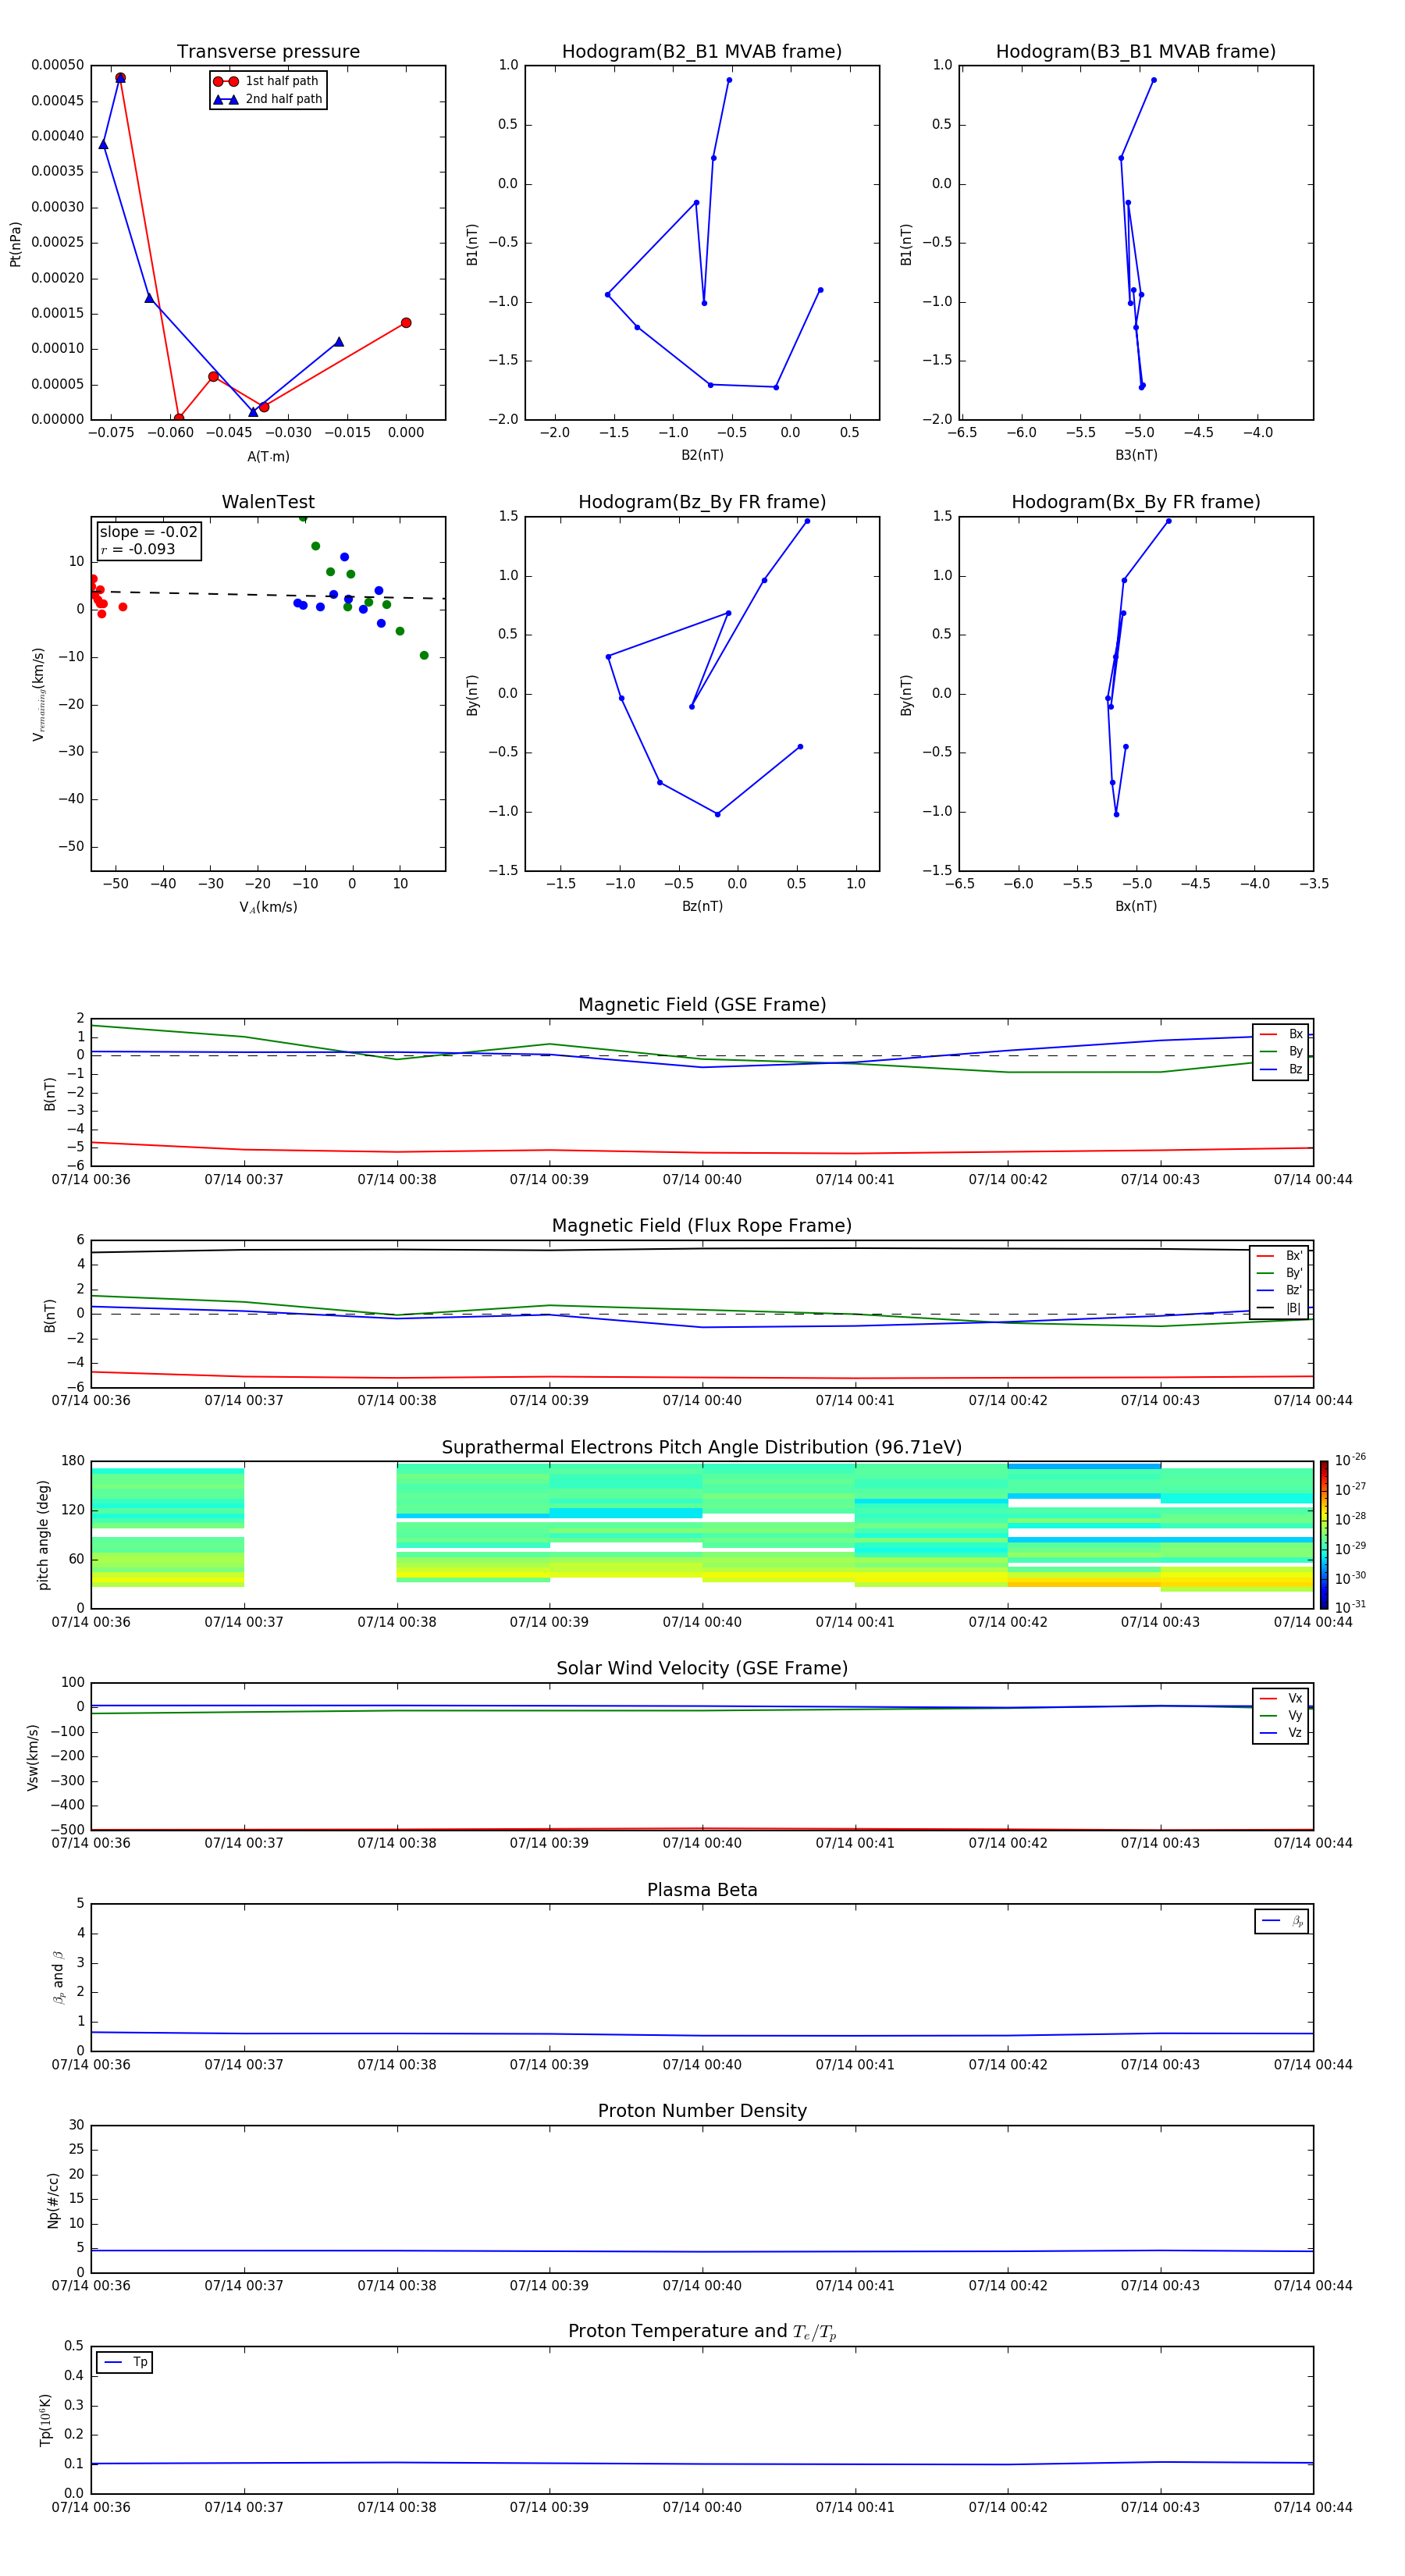Image resolution: width=1405 pixels, height=2576 pixels.
Task: Click the 10^-26 label on the colorbar
Action: tap(1350, 1460)
